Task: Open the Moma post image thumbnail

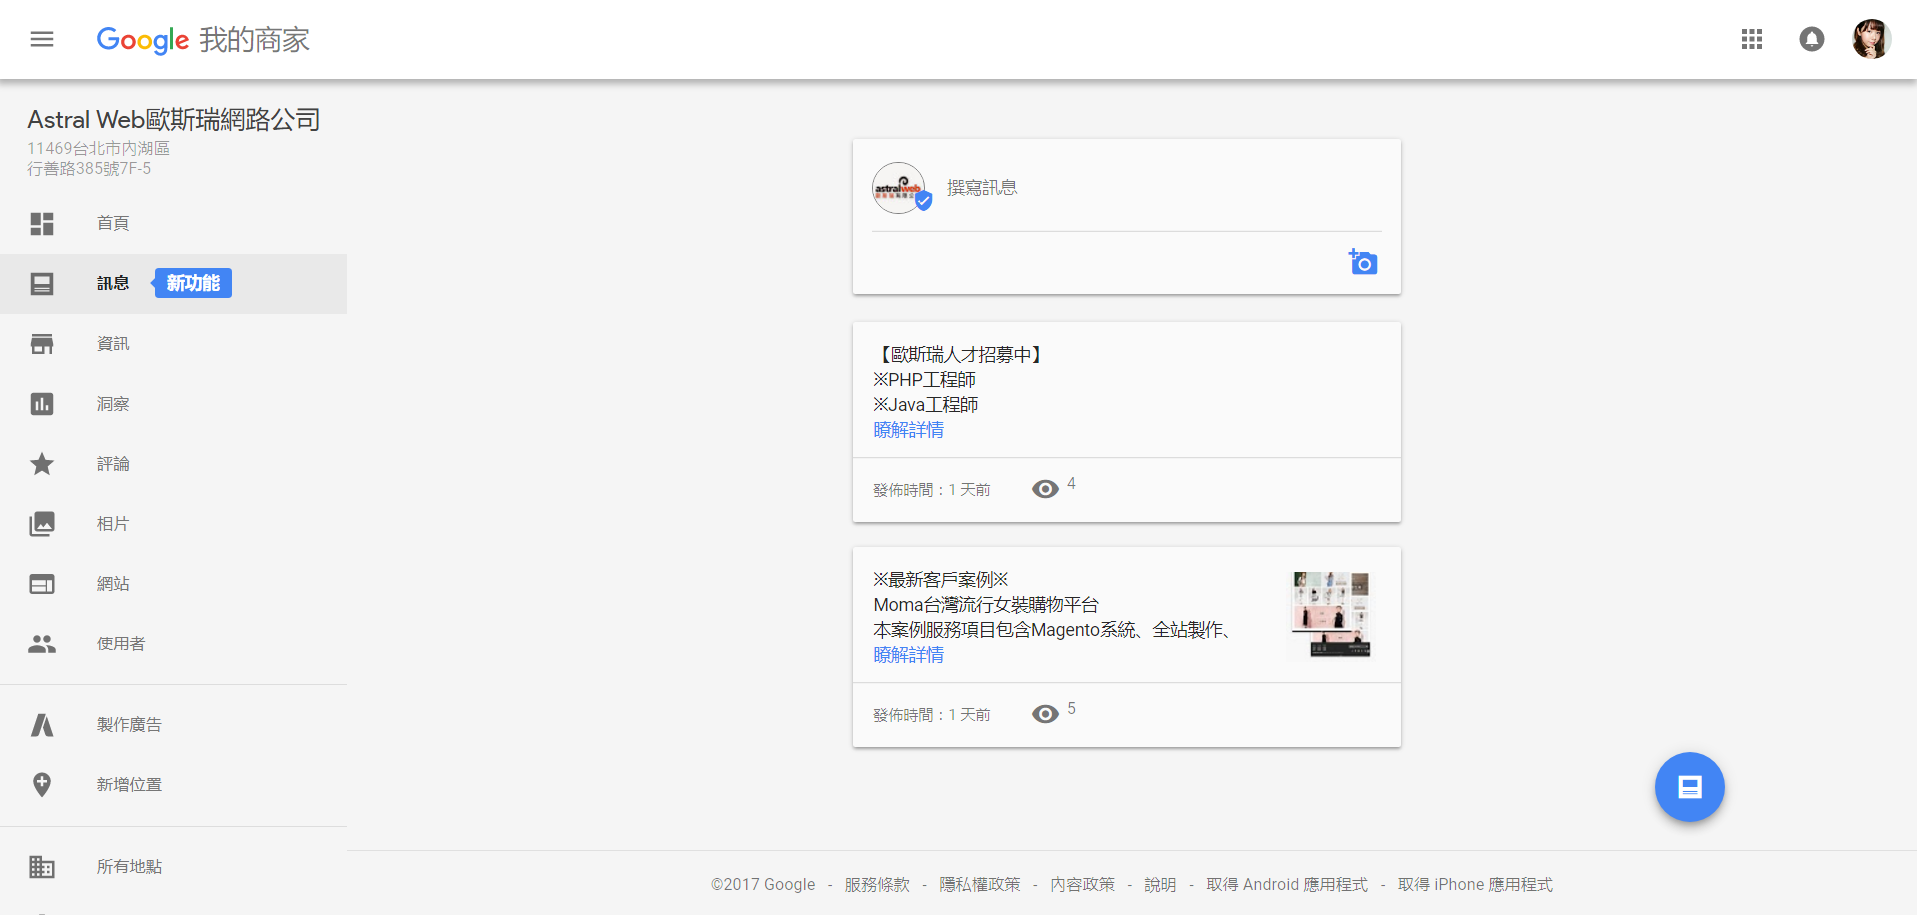Action: click(1331, 614)
